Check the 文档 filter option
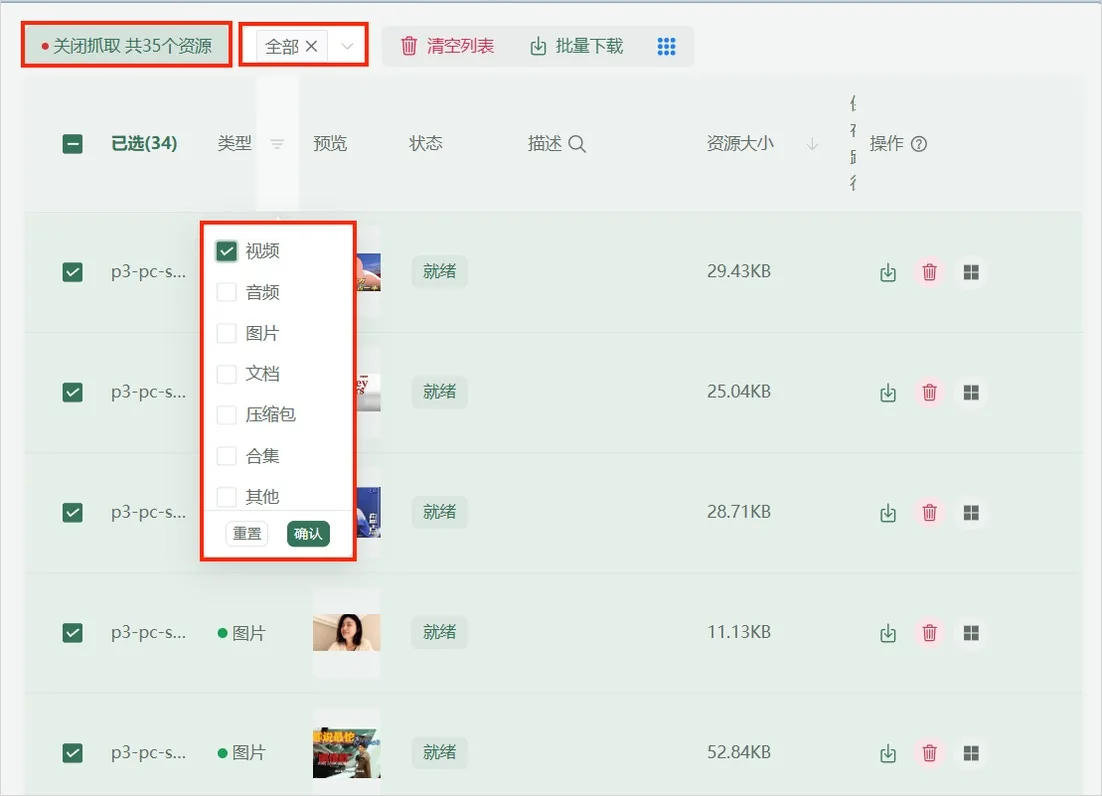 click(226, 374)
